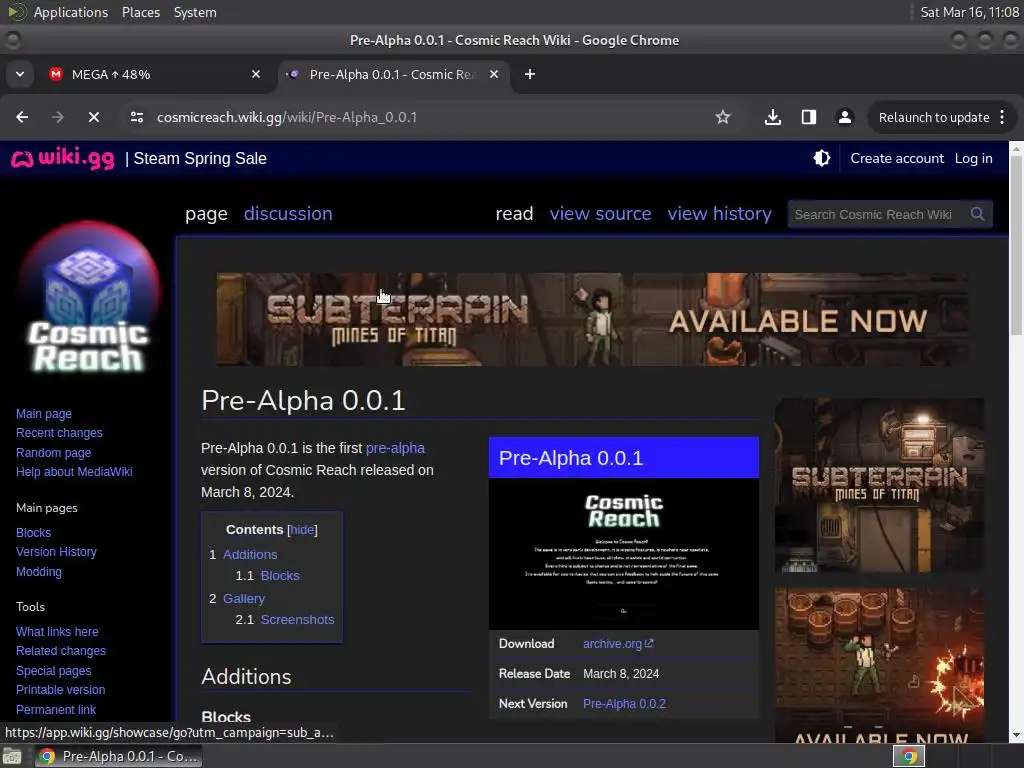Screen dimensions: 1024x768
Task: Go to Pre-Alpha 0.0.2 next version
Action: coord(624,703)
